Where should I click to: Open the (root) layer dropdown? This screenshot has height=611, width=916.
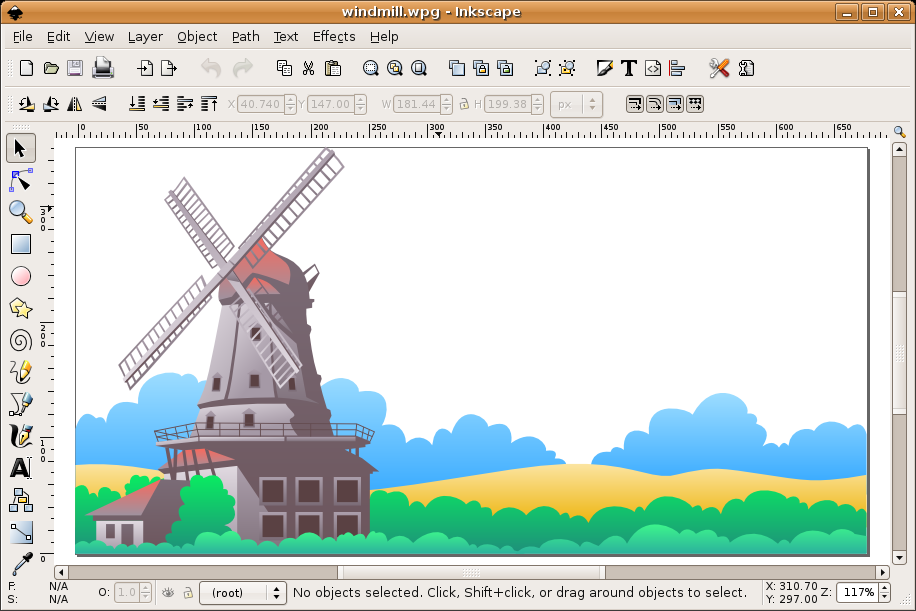[x=242, y=592]
